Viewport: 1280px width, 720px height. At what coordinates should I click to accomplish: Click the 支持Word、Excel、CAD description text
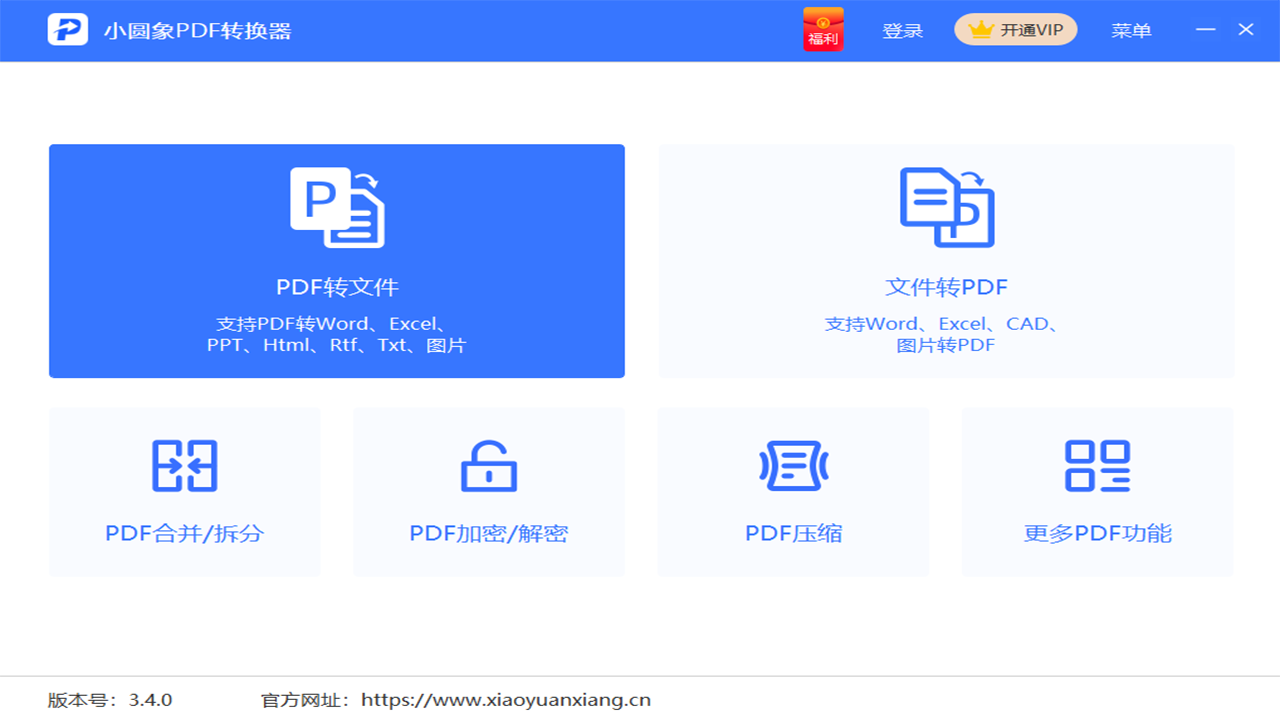[946, 334]
